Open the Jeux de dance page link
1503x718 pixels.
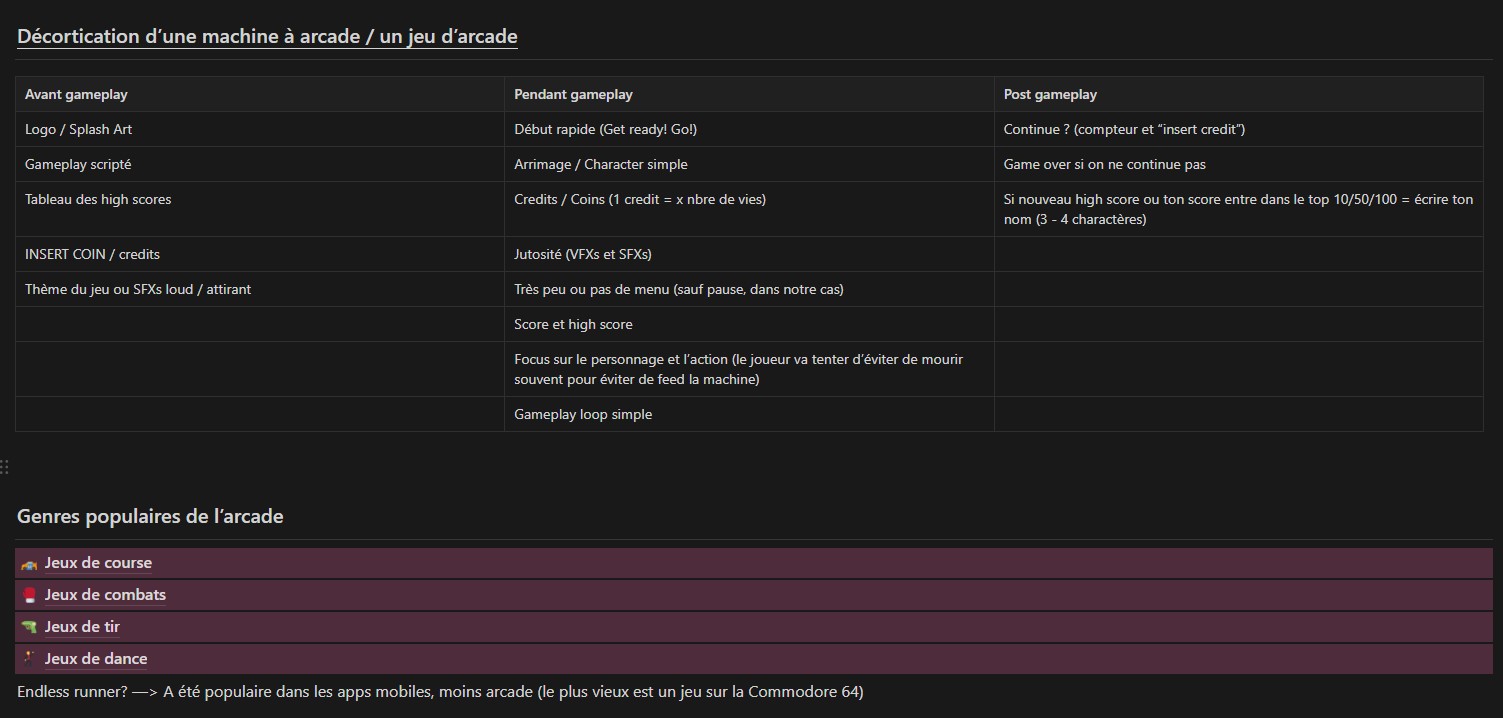point(96,659)
